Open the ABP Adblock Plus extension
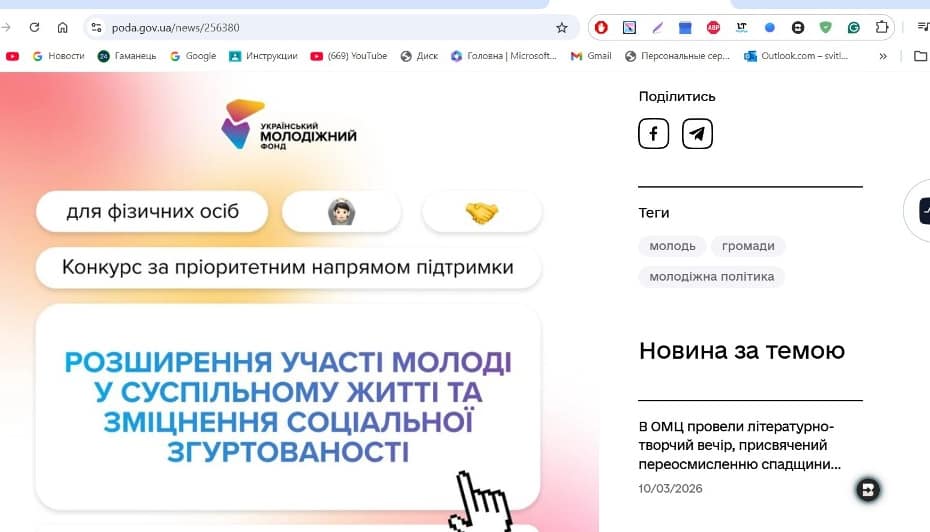The width and height of the screenshot is (930, 532). click(713, 27)
